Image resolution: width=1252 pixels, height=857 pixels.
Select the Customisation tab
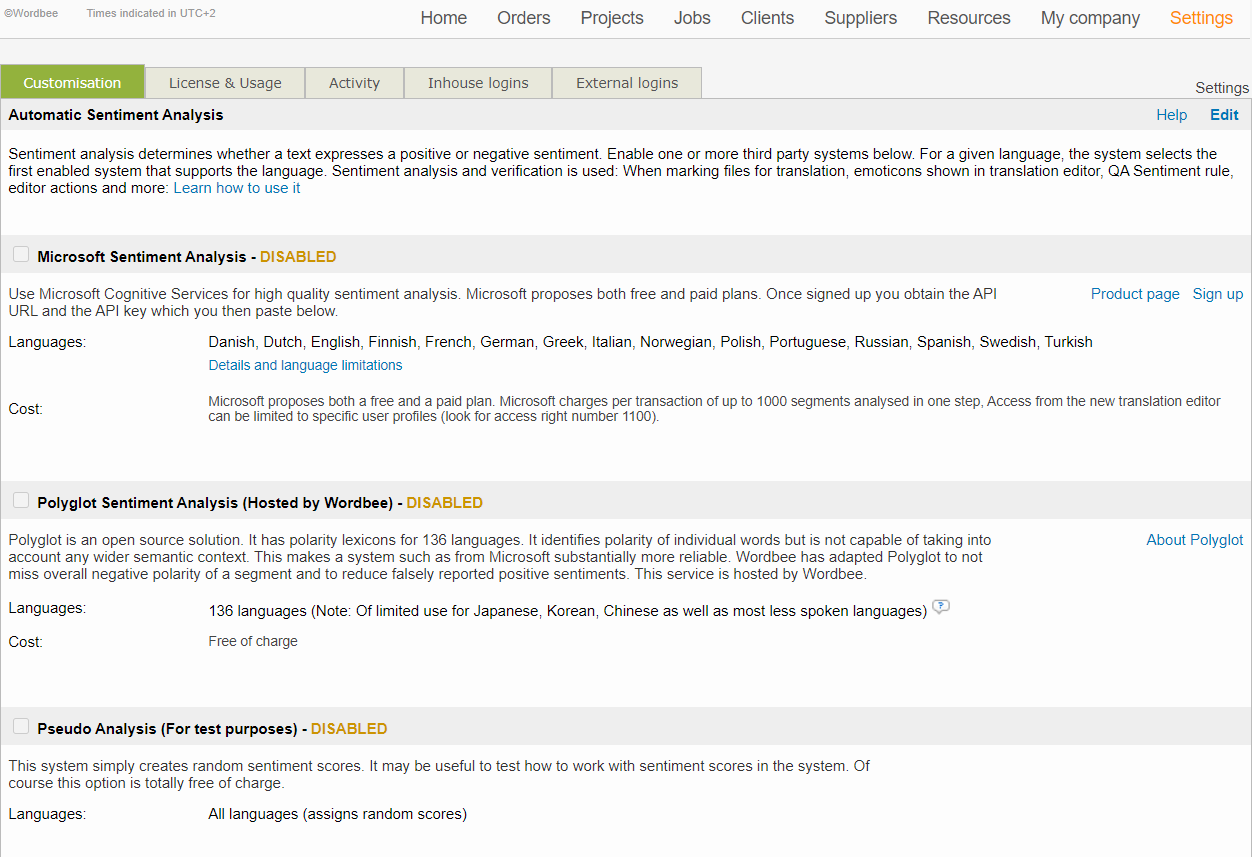72,83
